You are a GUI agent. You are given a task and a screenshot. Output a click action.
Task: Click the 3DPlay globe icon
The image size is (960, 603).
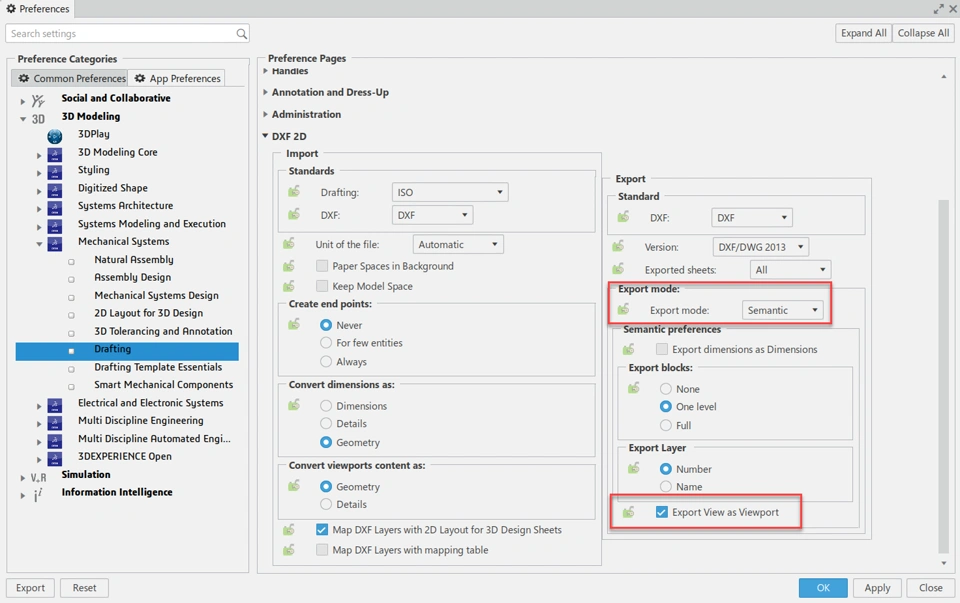(55, 135)
